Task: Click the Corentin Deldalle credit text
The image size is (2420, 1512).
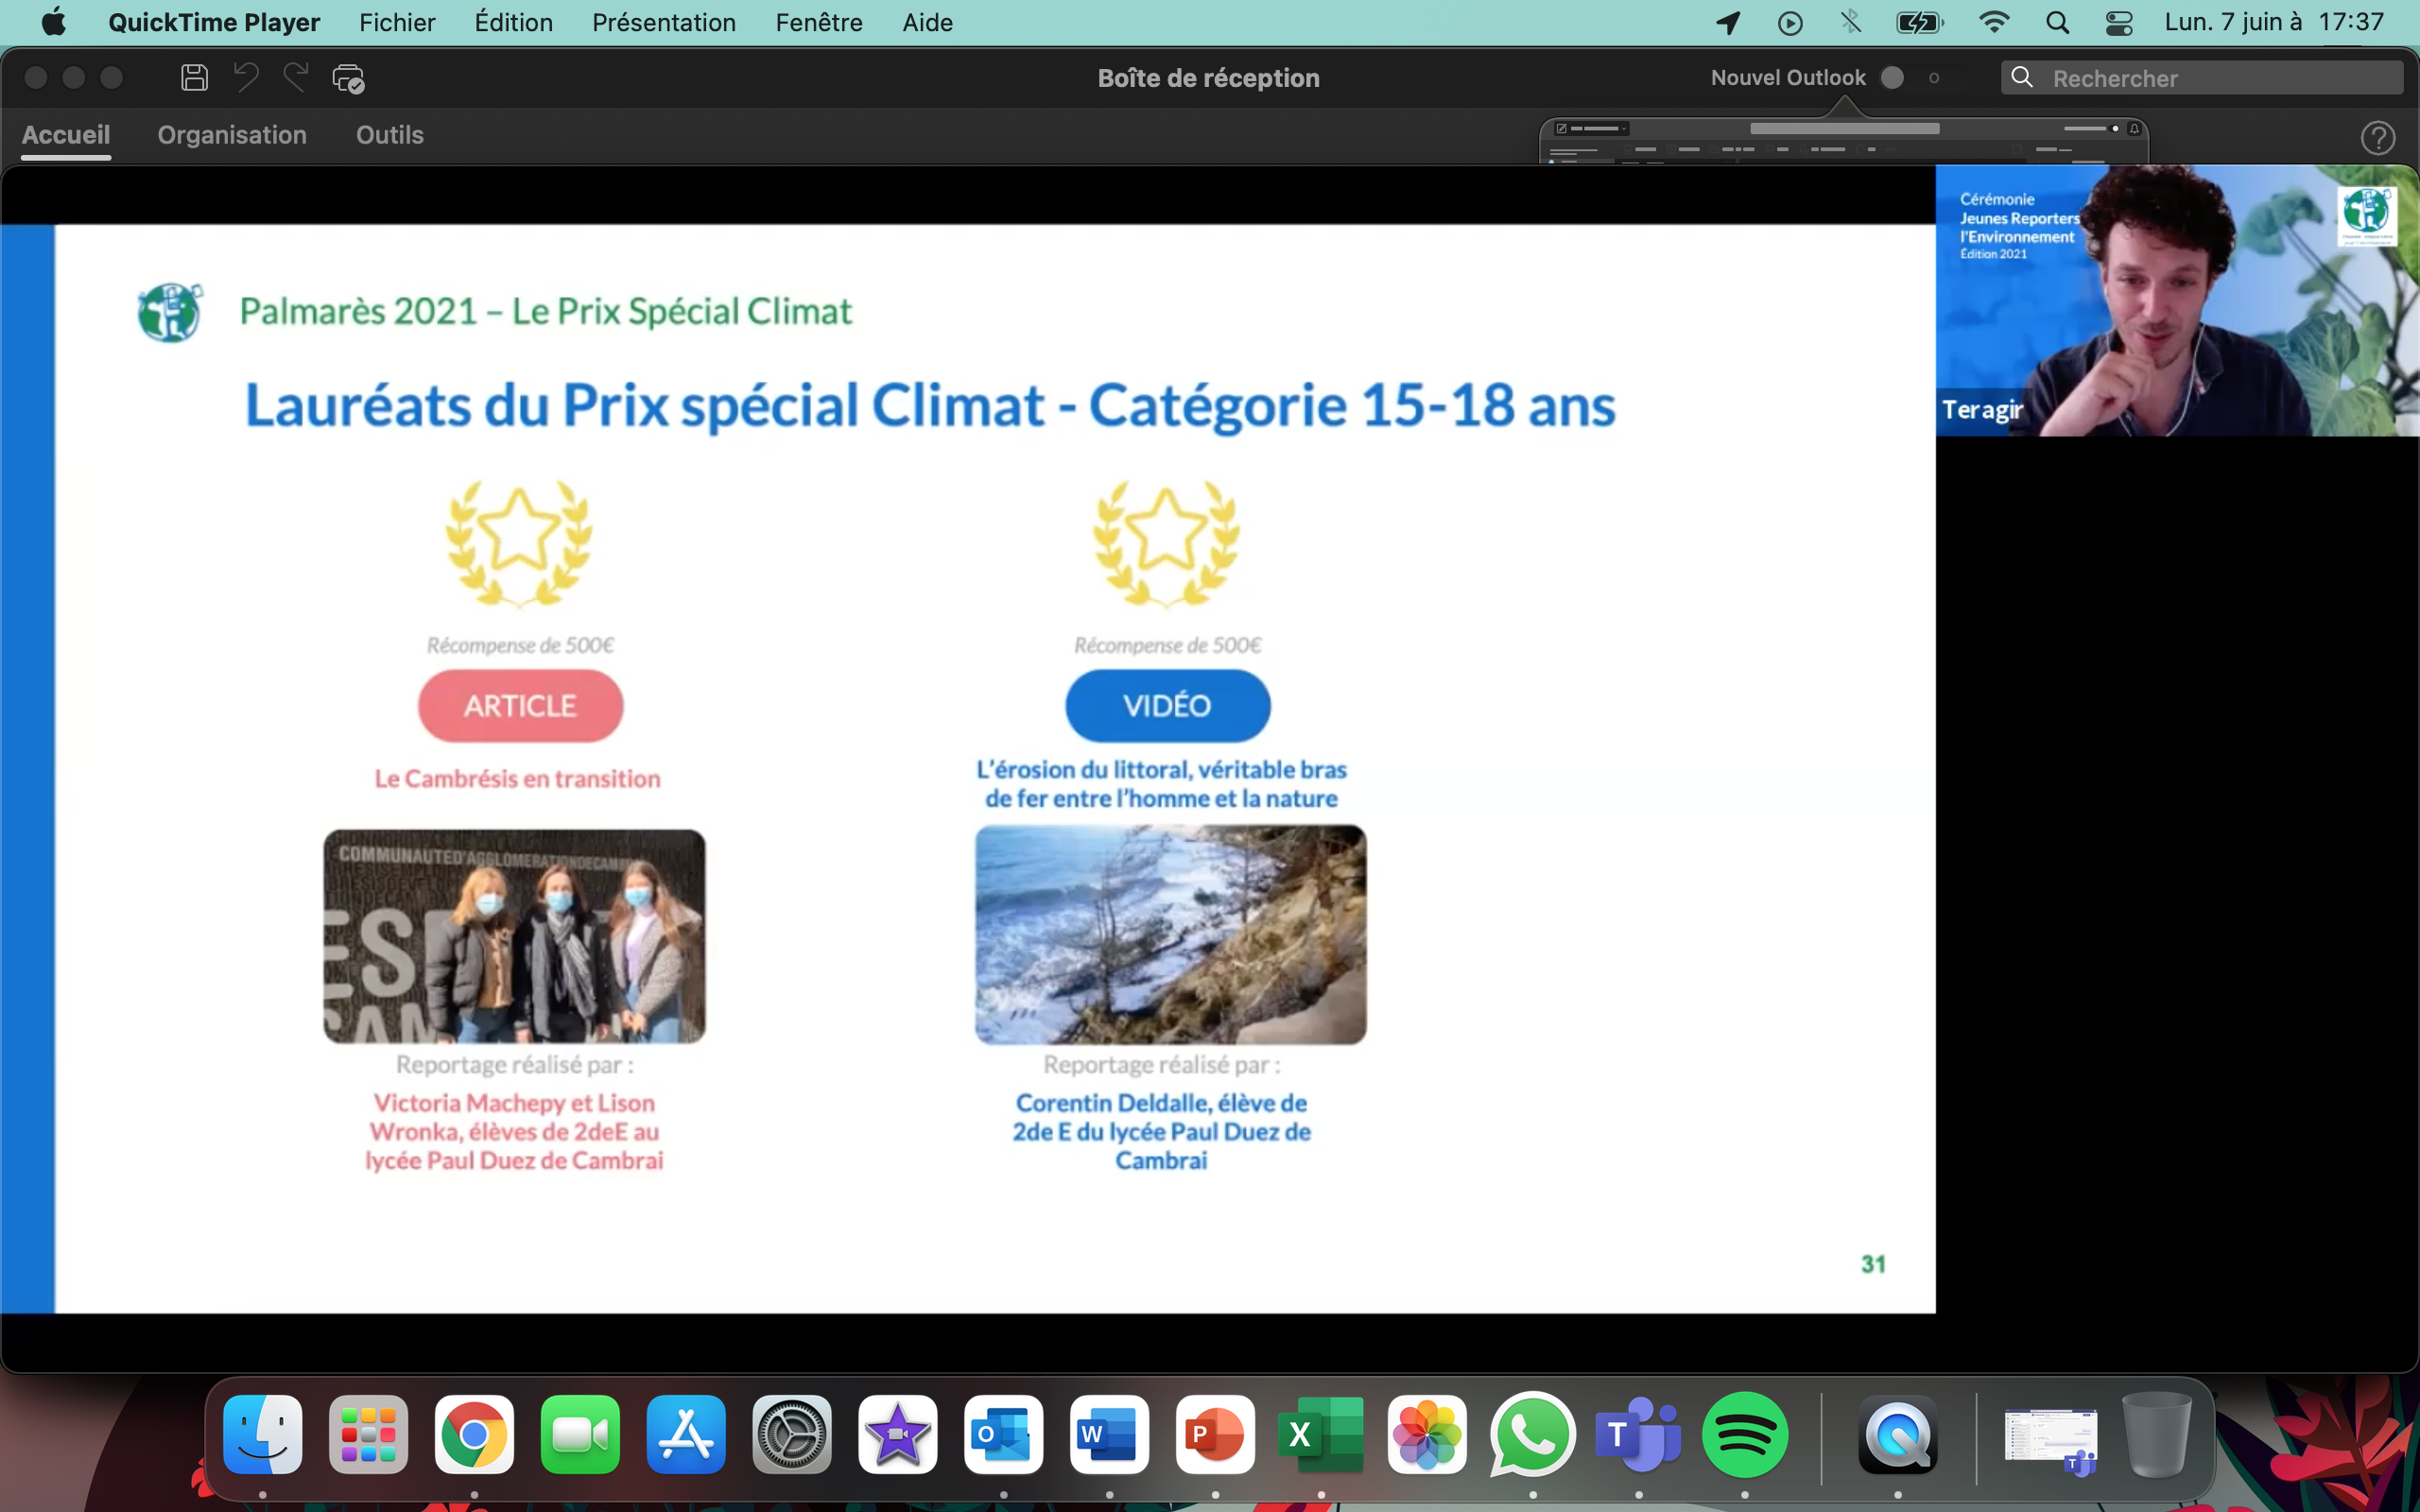Action: point(1161,1131)
